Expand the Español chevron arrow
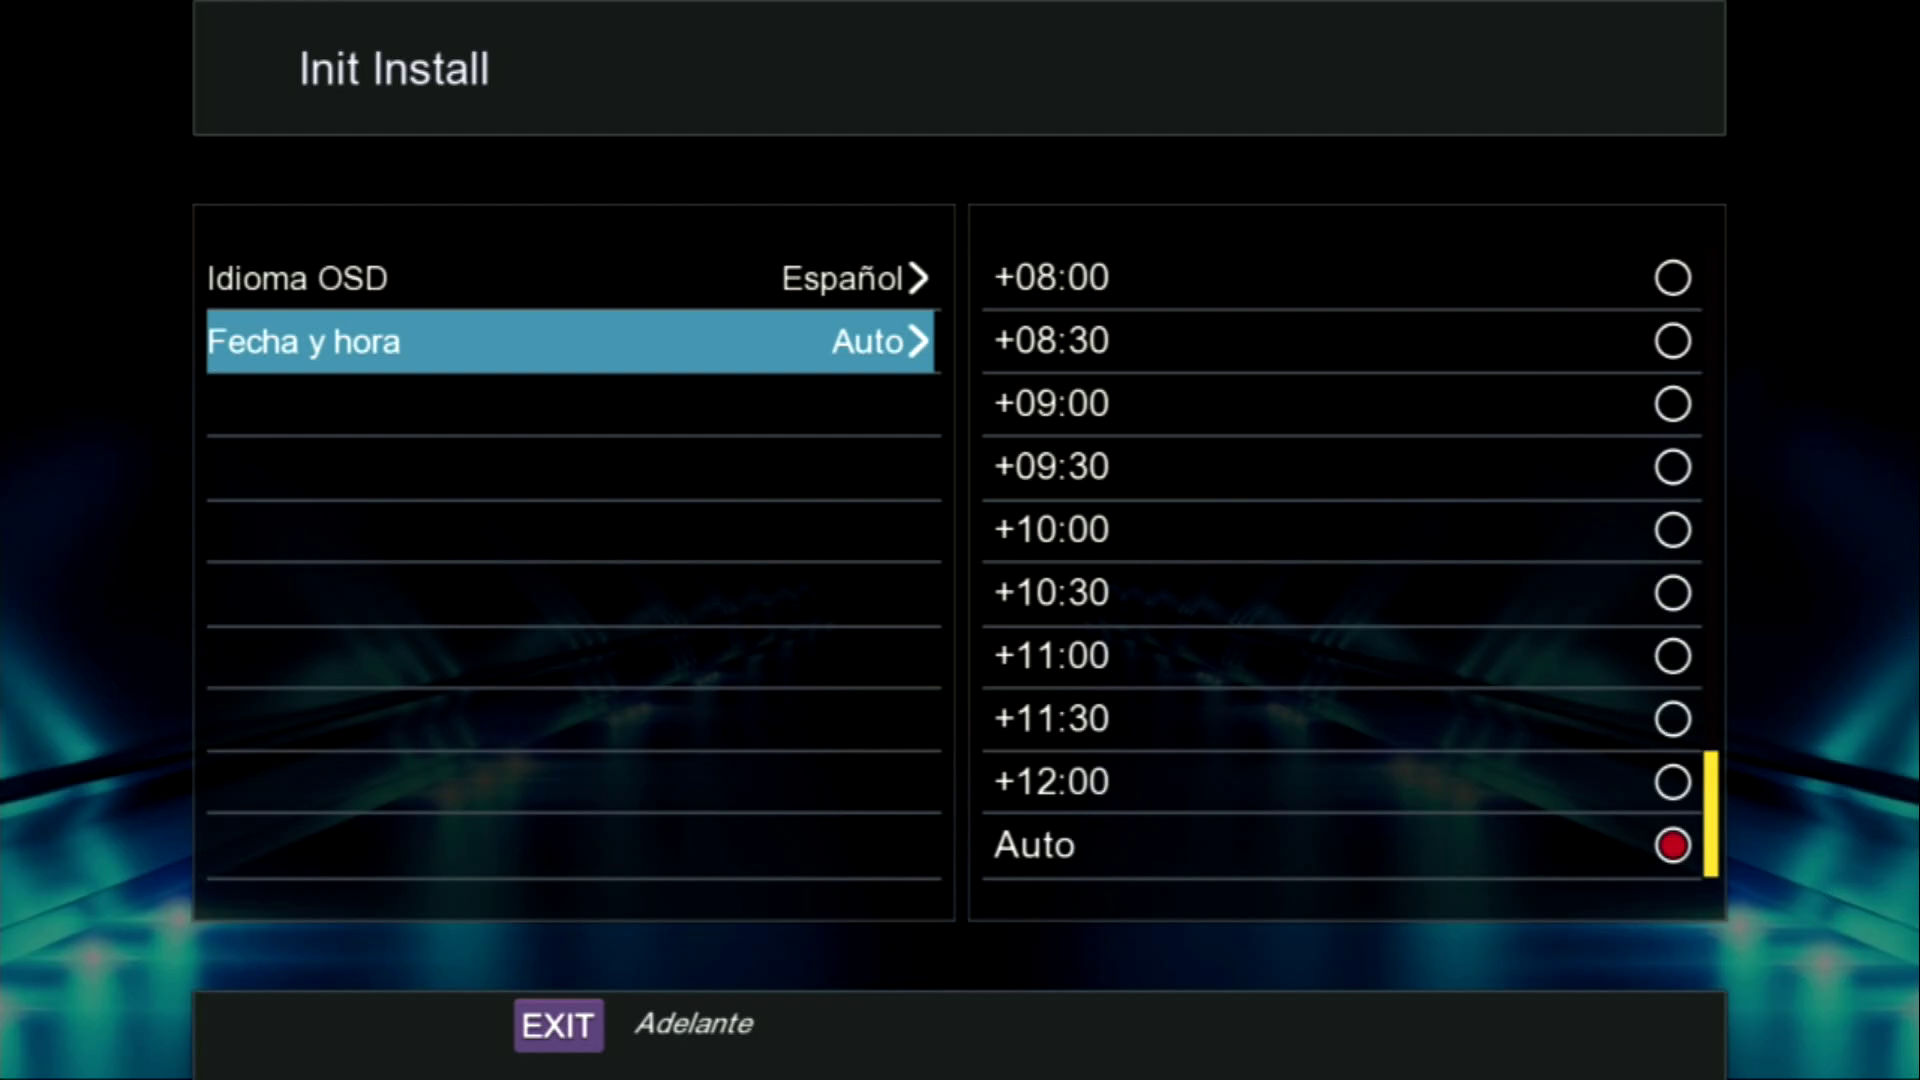 (x=918, y=278)
